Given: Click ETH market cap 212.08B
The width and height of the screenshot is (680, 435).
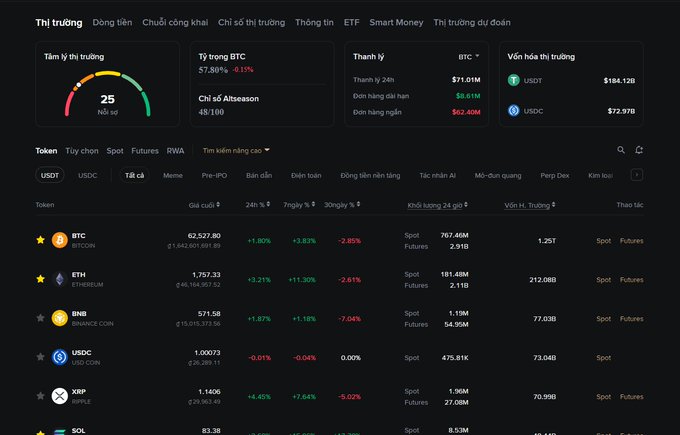Looking at the screenshot, I should pos(543,280).
